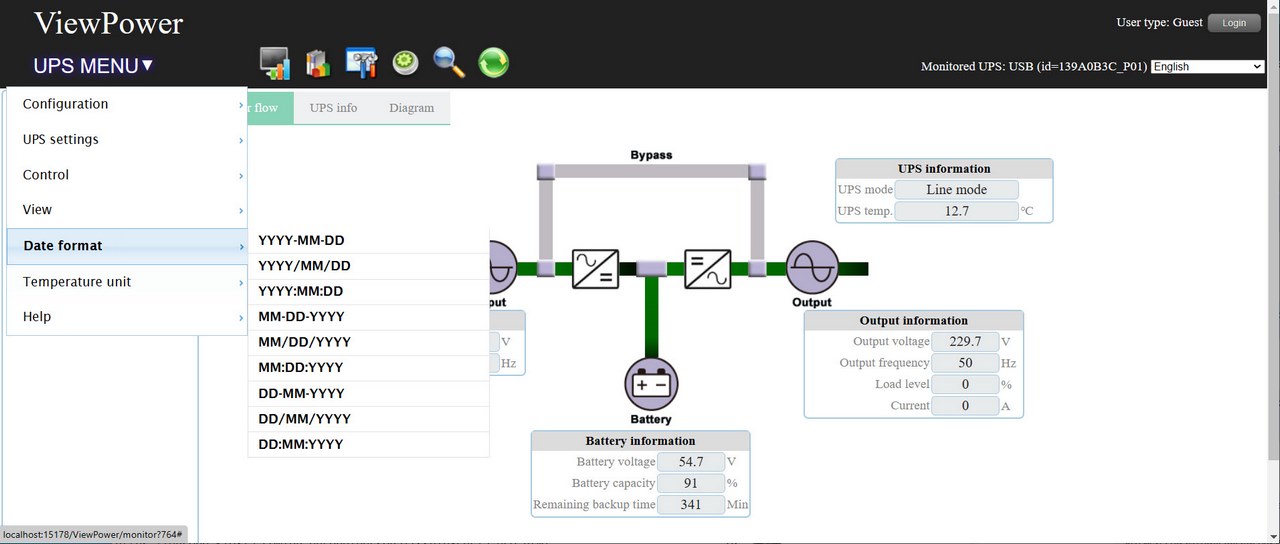Click the Output frequency value 50
The height and width of the screenshot is (544, 1280).
pyautogui.click(x=965, y=363)
